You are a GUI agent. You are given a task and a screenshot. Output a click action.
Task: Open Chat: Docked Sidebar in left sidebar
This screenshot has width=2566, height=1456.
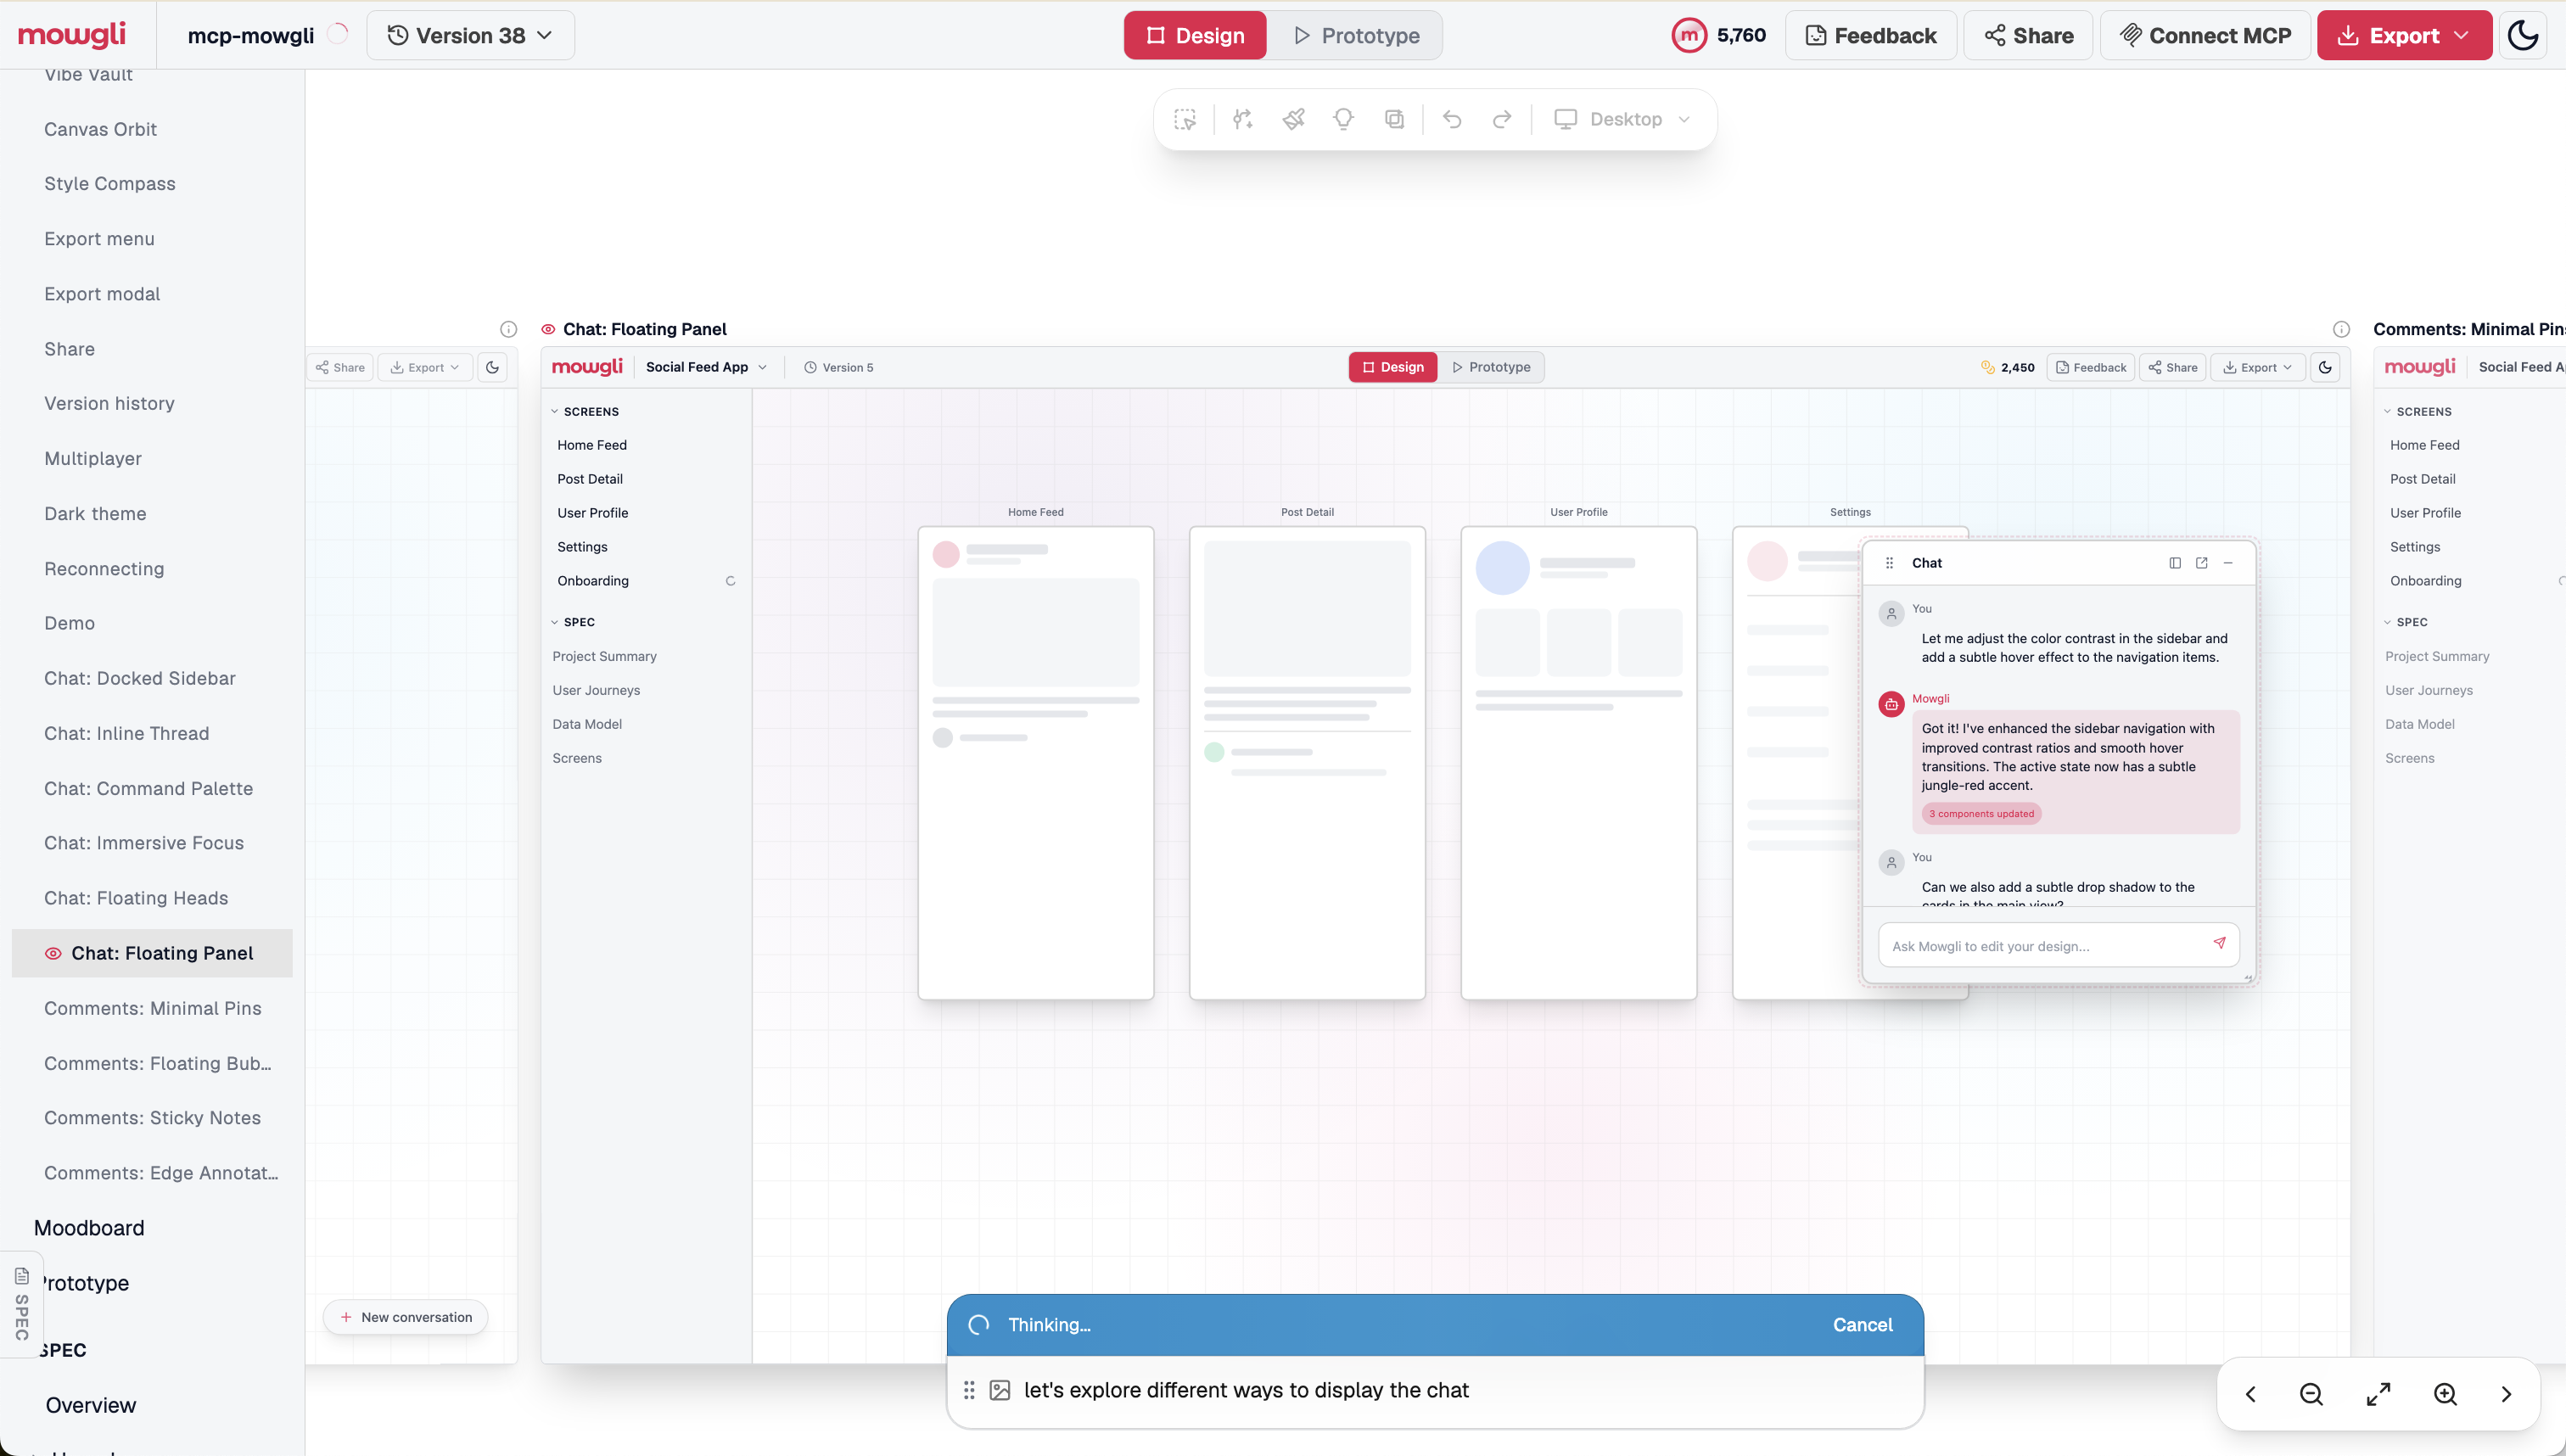click(140, 678)
